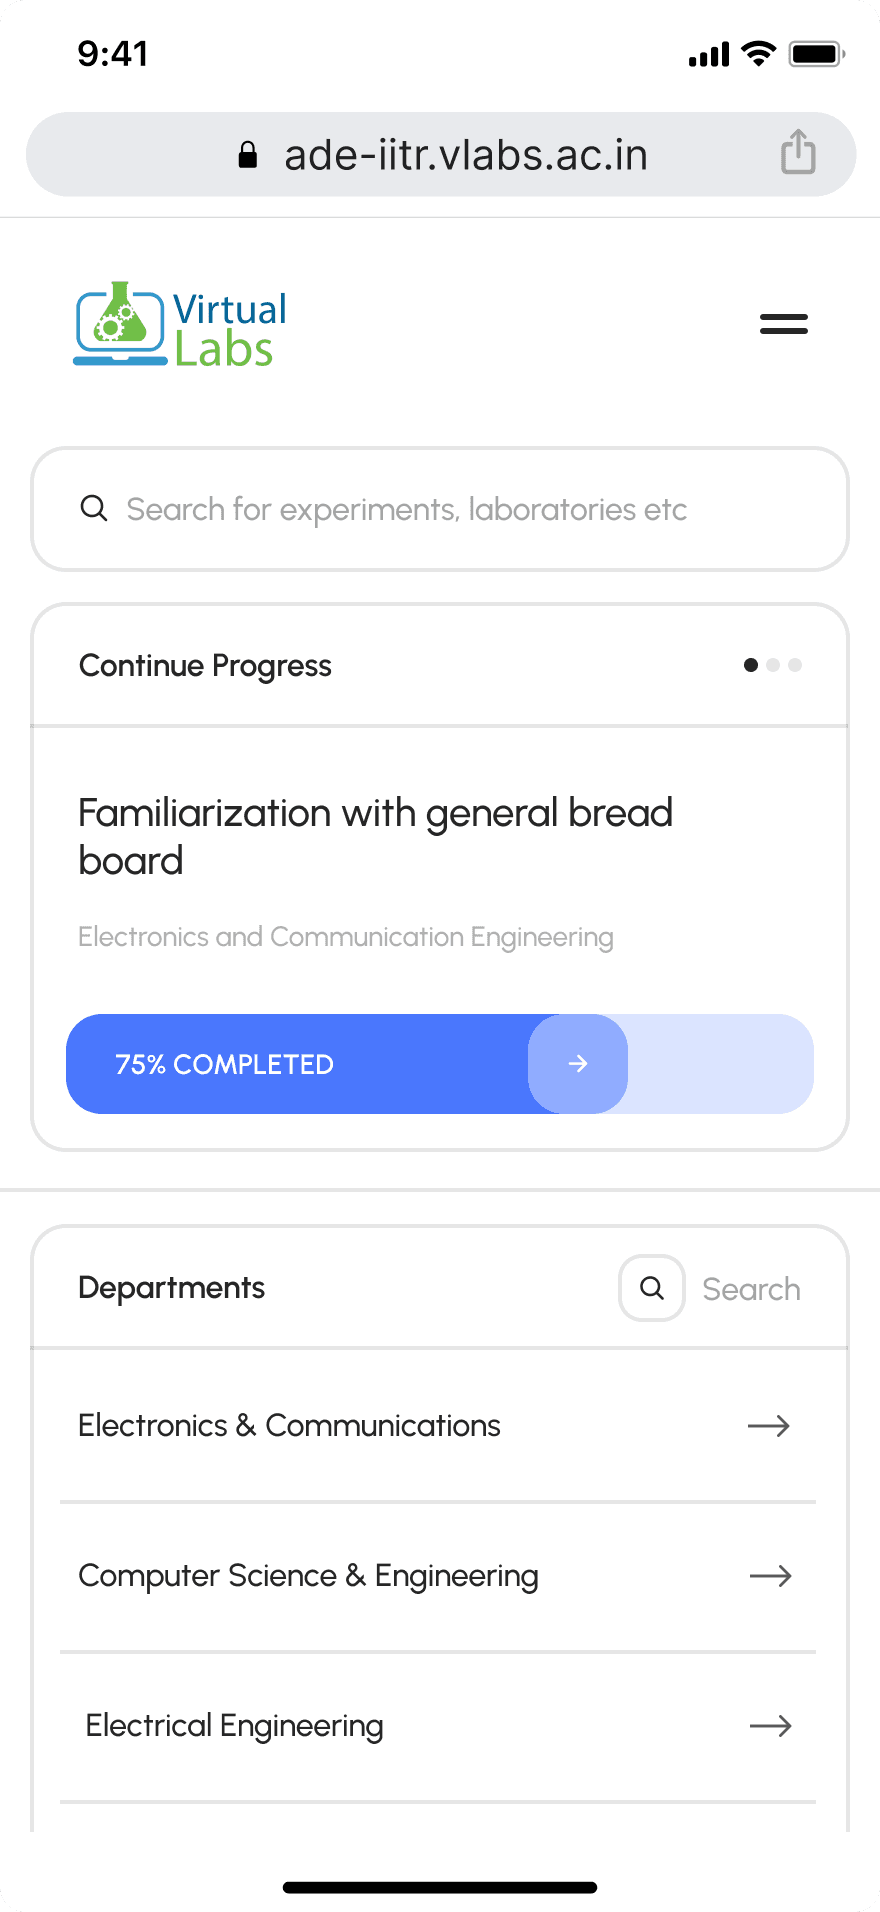This screenshot has width=880, height=1912.
Task: Select the first carousel dot
Action: 751,665
